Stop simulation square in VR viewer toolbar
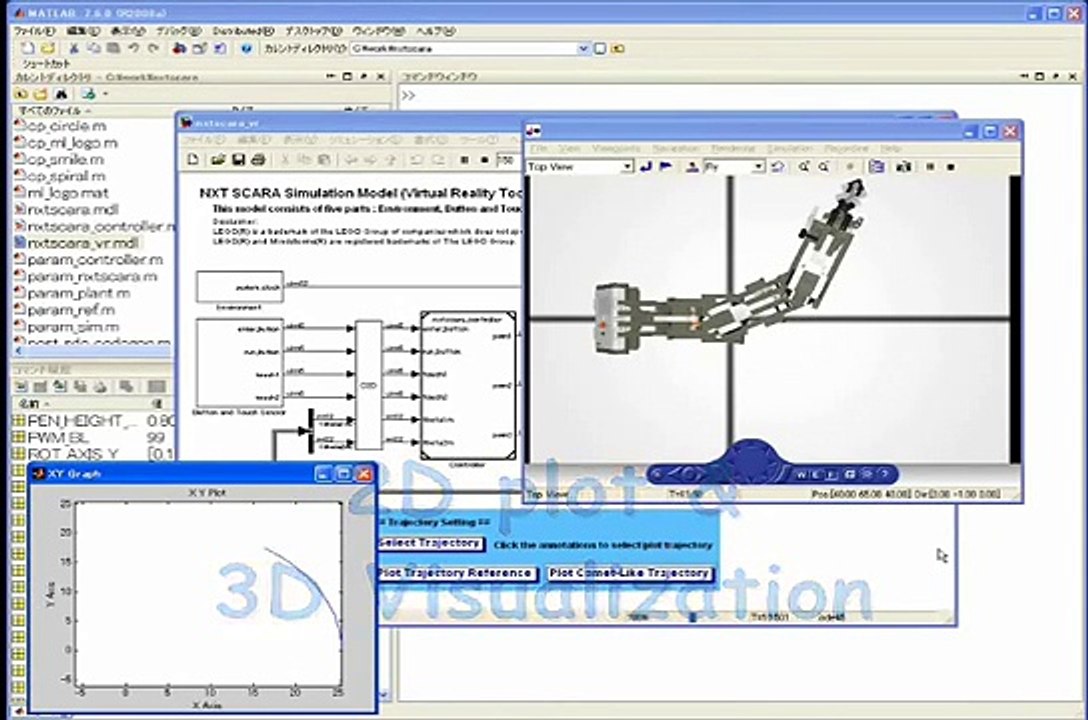Screen dimensions: 1088x720 coord(930,166)
